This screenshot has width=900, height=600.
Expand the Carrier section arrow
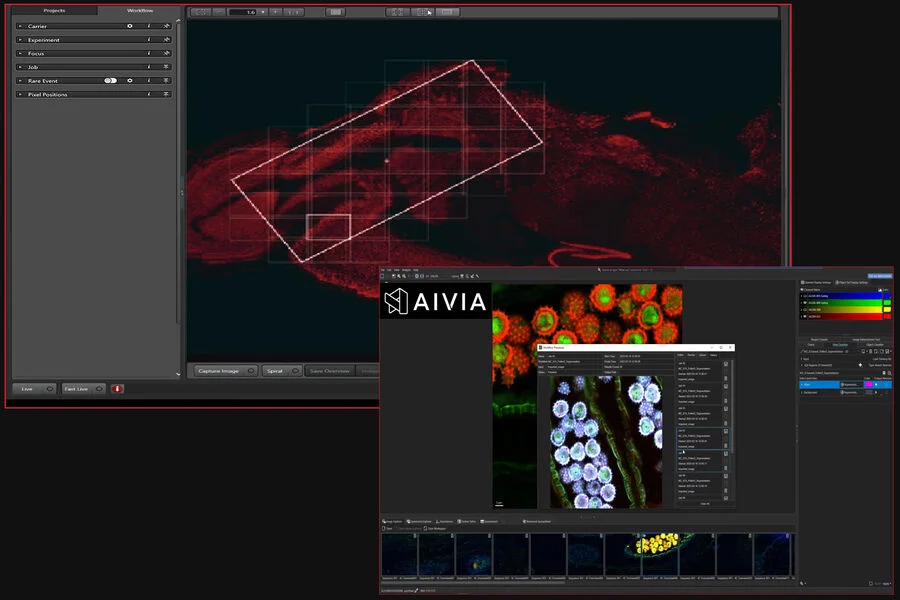20,26
